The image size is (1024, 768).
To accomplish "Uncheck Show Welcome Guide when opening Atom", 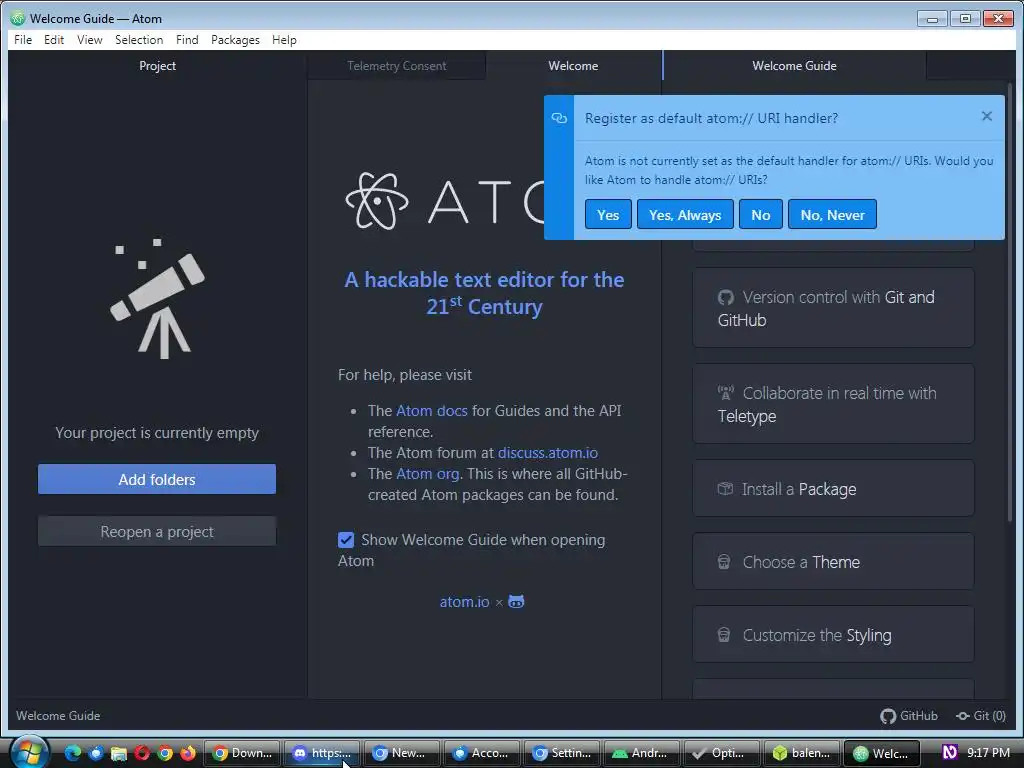I will tap(346, 540).
